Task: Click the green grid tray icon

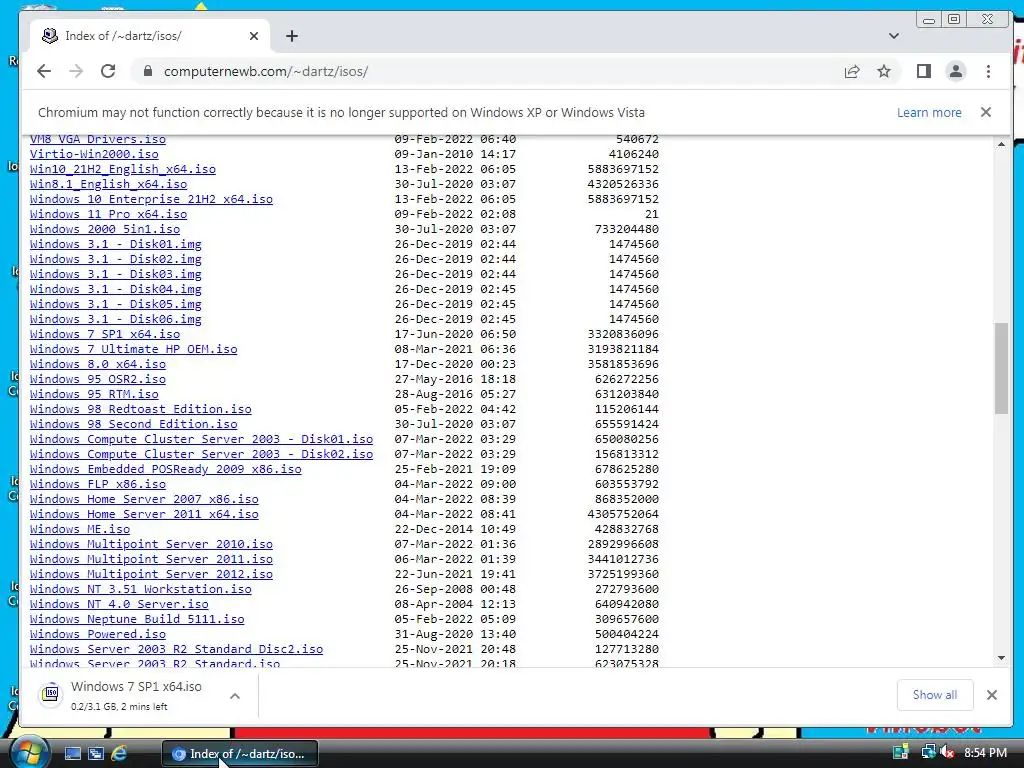Action: coord(901,752)
